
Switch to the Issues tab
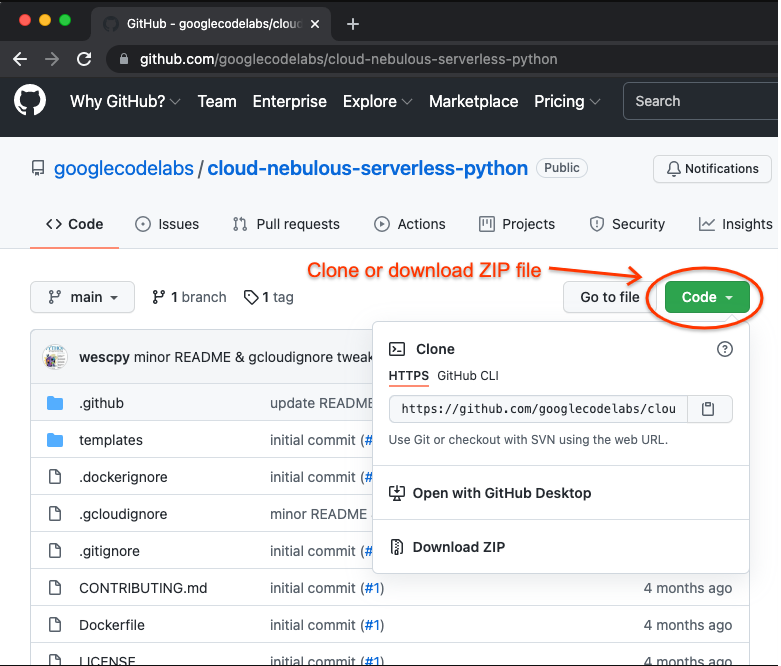point(167,224)
